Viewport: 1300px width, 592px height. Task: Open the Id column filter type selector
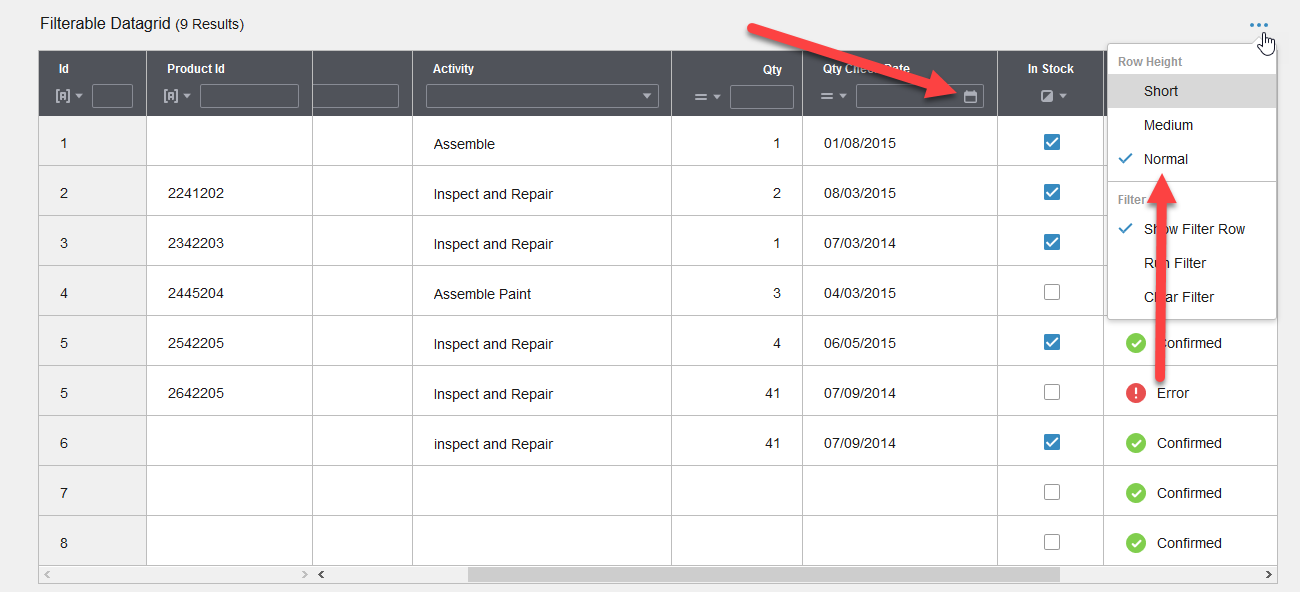[x=69, y=96]
